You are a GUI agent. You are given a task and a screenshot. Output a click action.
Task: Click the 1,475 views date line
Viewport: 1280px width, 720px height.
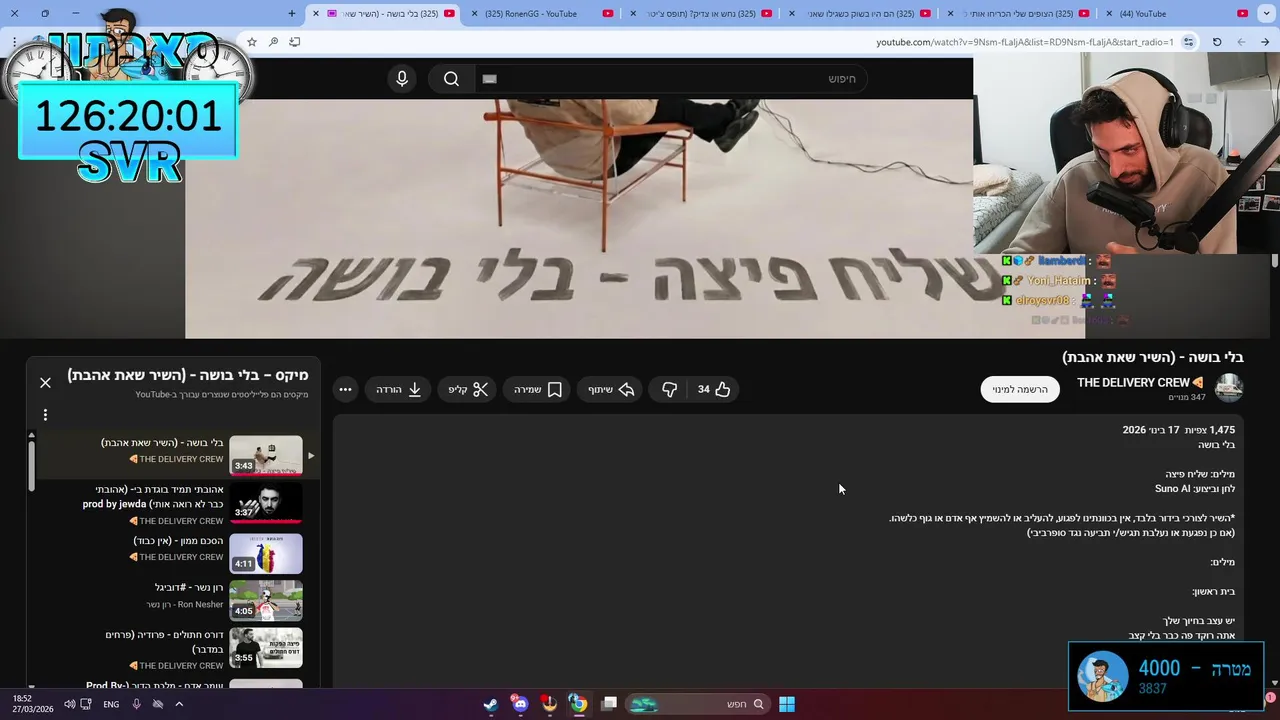coord(1178,430)
